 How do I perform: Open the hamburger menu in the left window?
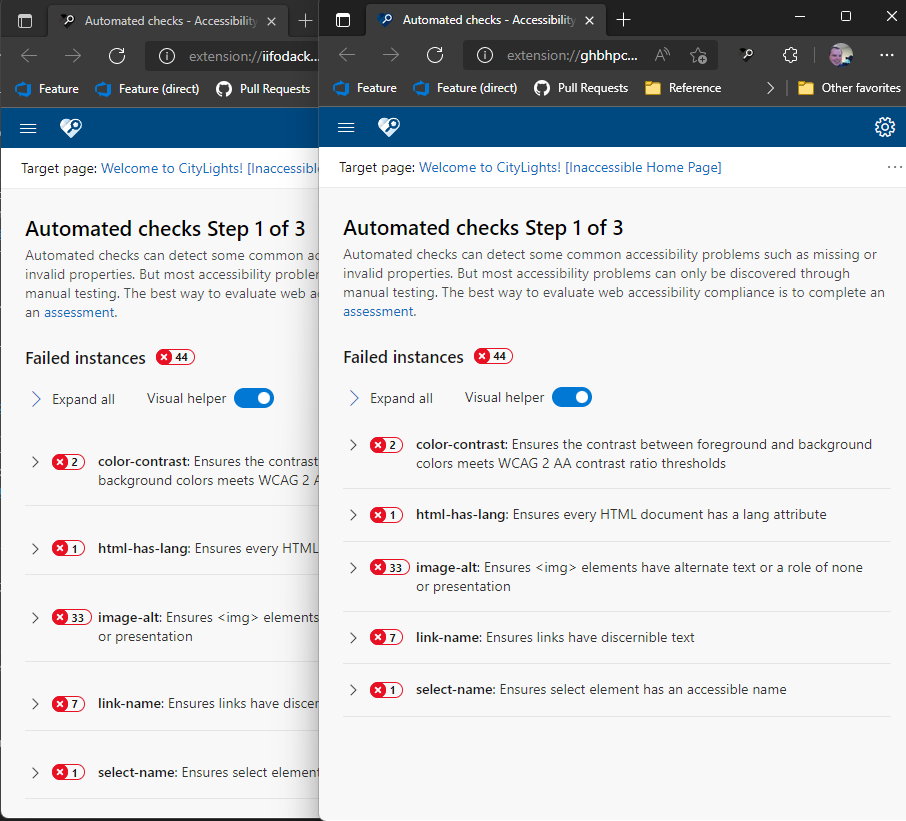pos(28,128)
